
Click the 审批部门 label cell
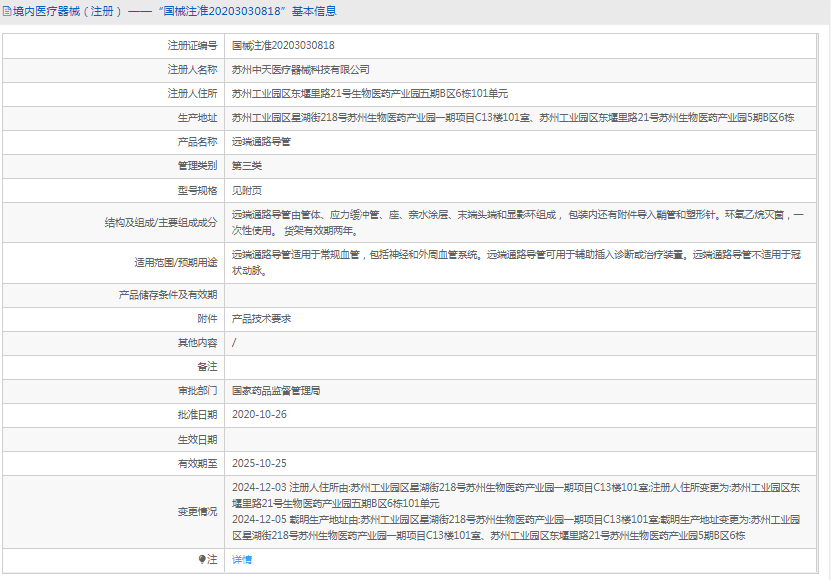tap(113, 391)
